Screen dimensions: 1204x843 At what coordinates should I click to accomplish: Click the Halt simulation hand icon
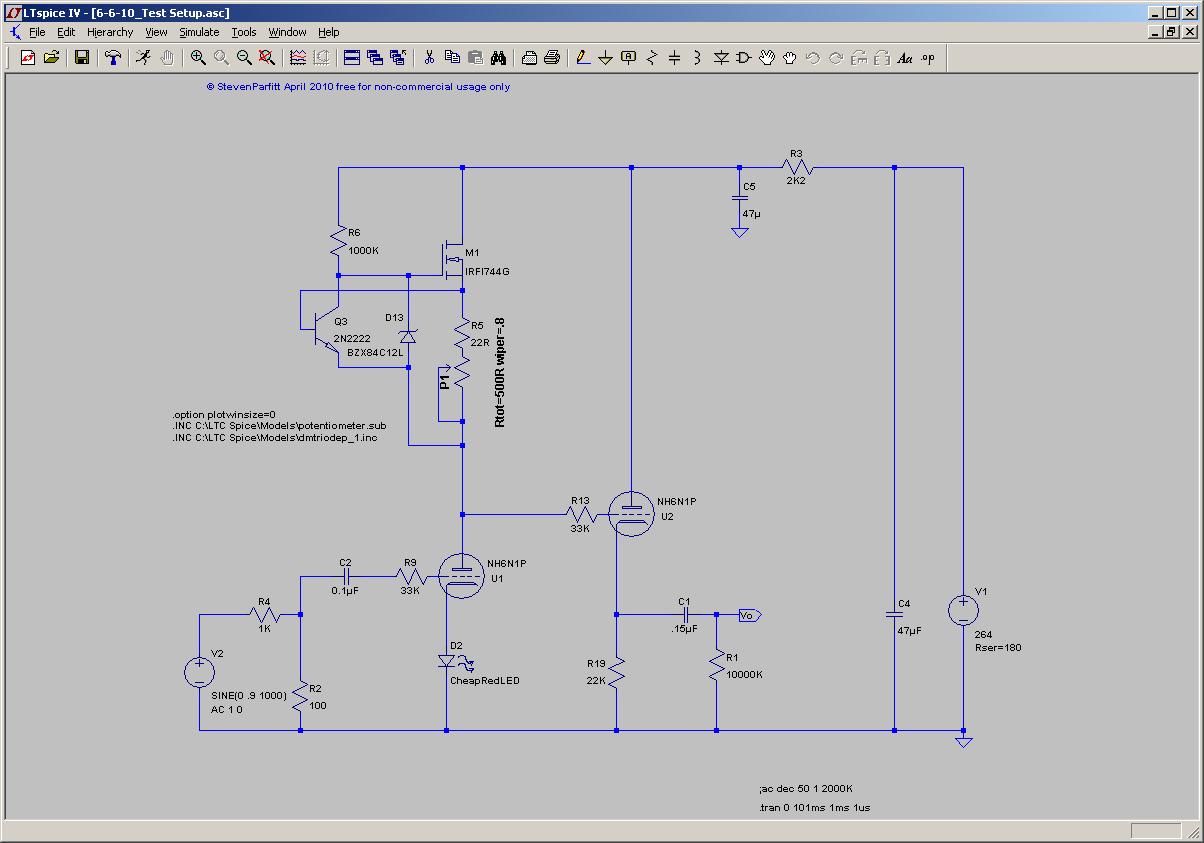[x=167, y=58]
